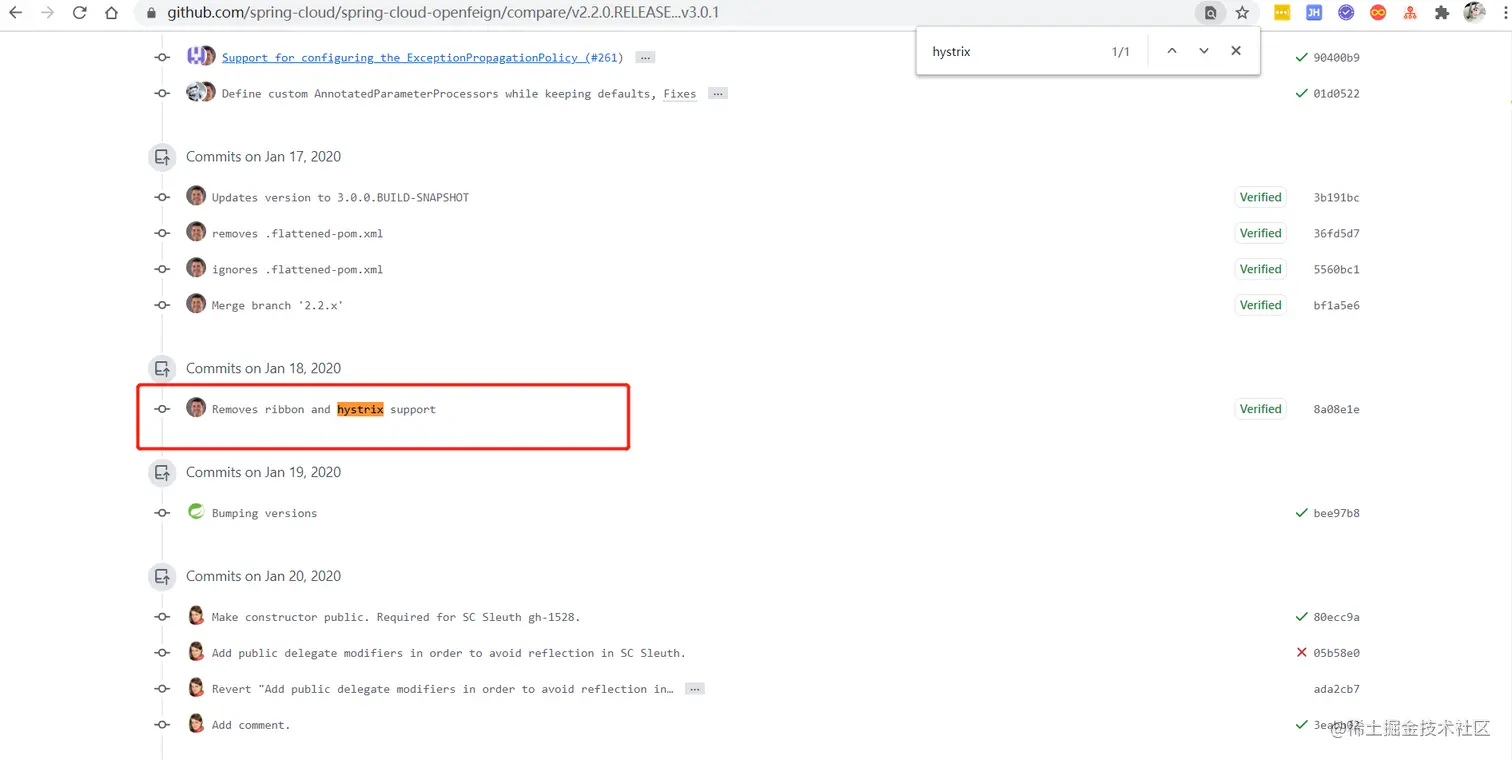Image resolution: width=1512 pixels, height=760 pixels.
Task: Open the browser profile avatar
Action: 1474,13
